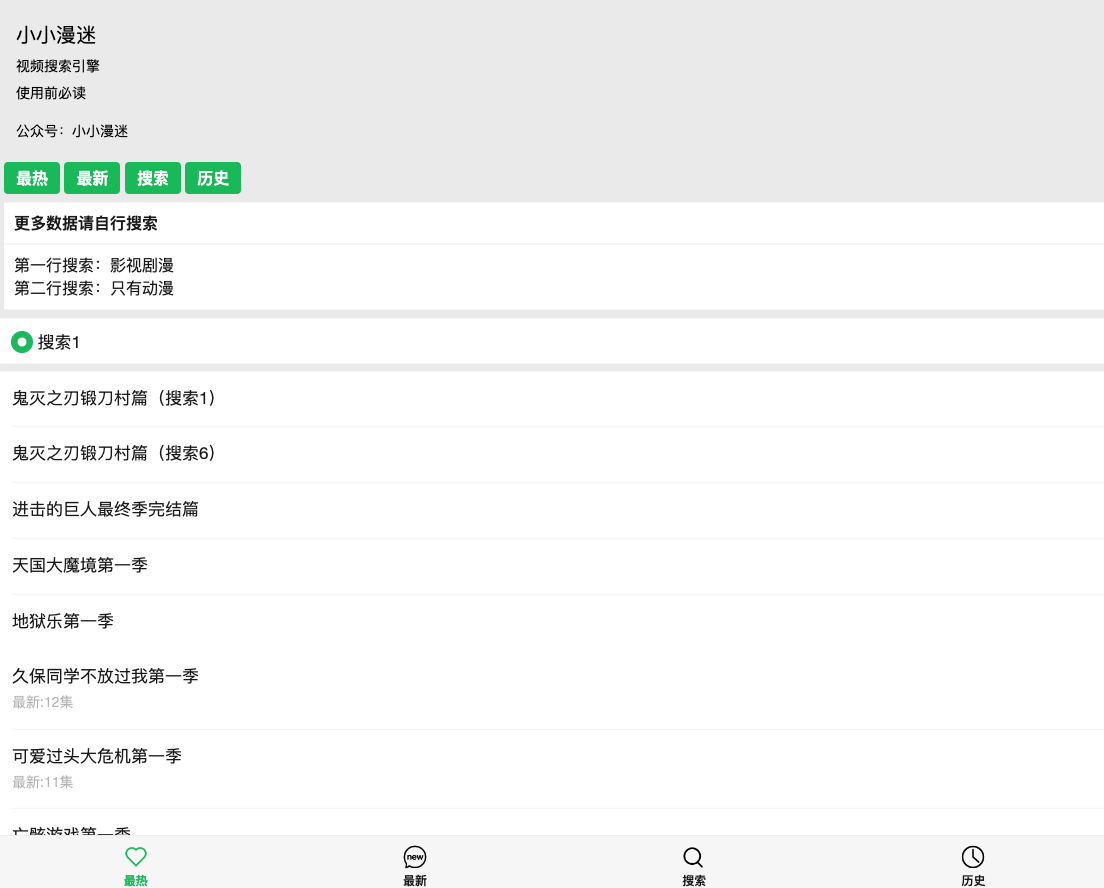The height and width of the screenshot is (888, 1104).
Task: Tap the magnifying glass icon in bottom bar
Action: 694,856
